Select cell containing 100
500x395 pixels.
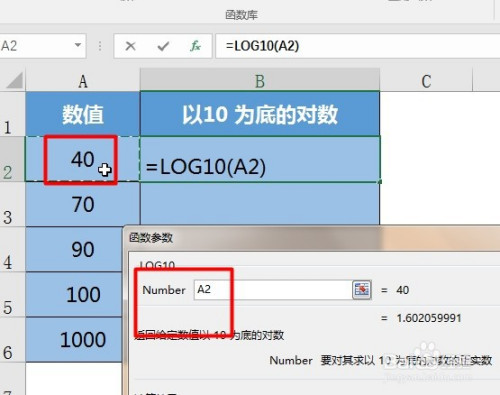click(74, 295)
